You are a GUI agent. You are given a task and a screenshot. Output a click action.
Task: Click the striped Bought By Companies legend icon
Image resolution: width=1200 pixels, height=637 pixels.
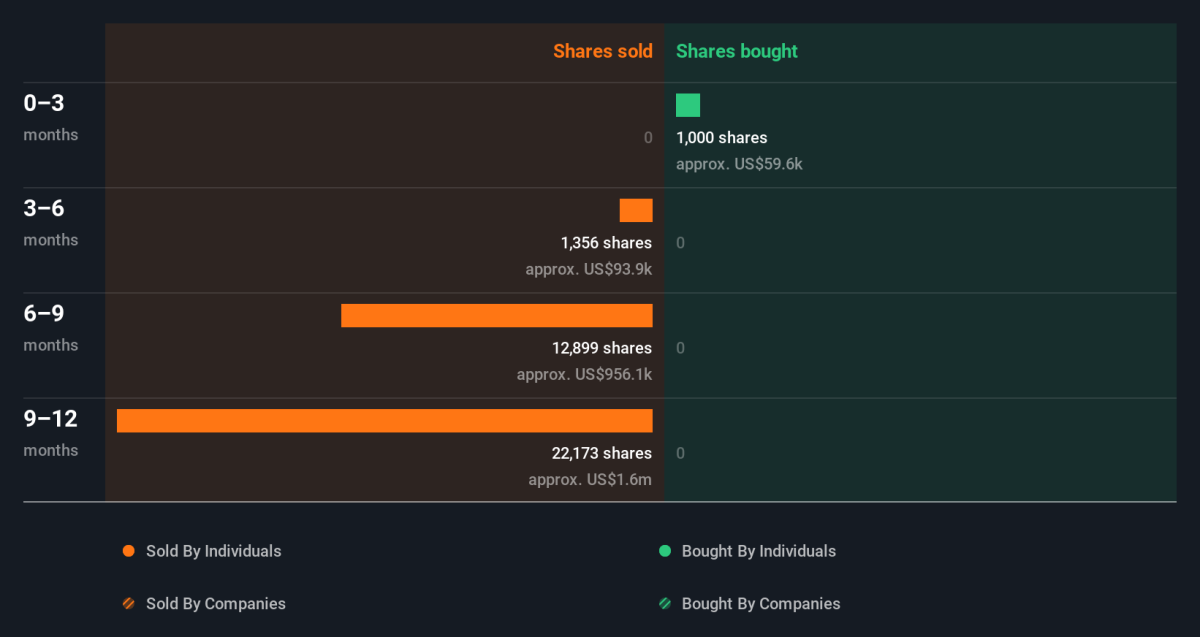point(664,604)
